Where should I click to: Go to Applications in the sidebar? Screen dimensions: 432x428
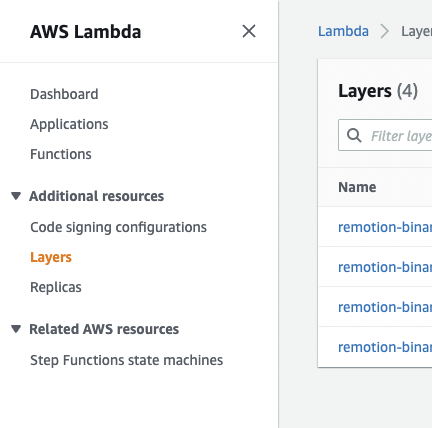pos(69,124)
